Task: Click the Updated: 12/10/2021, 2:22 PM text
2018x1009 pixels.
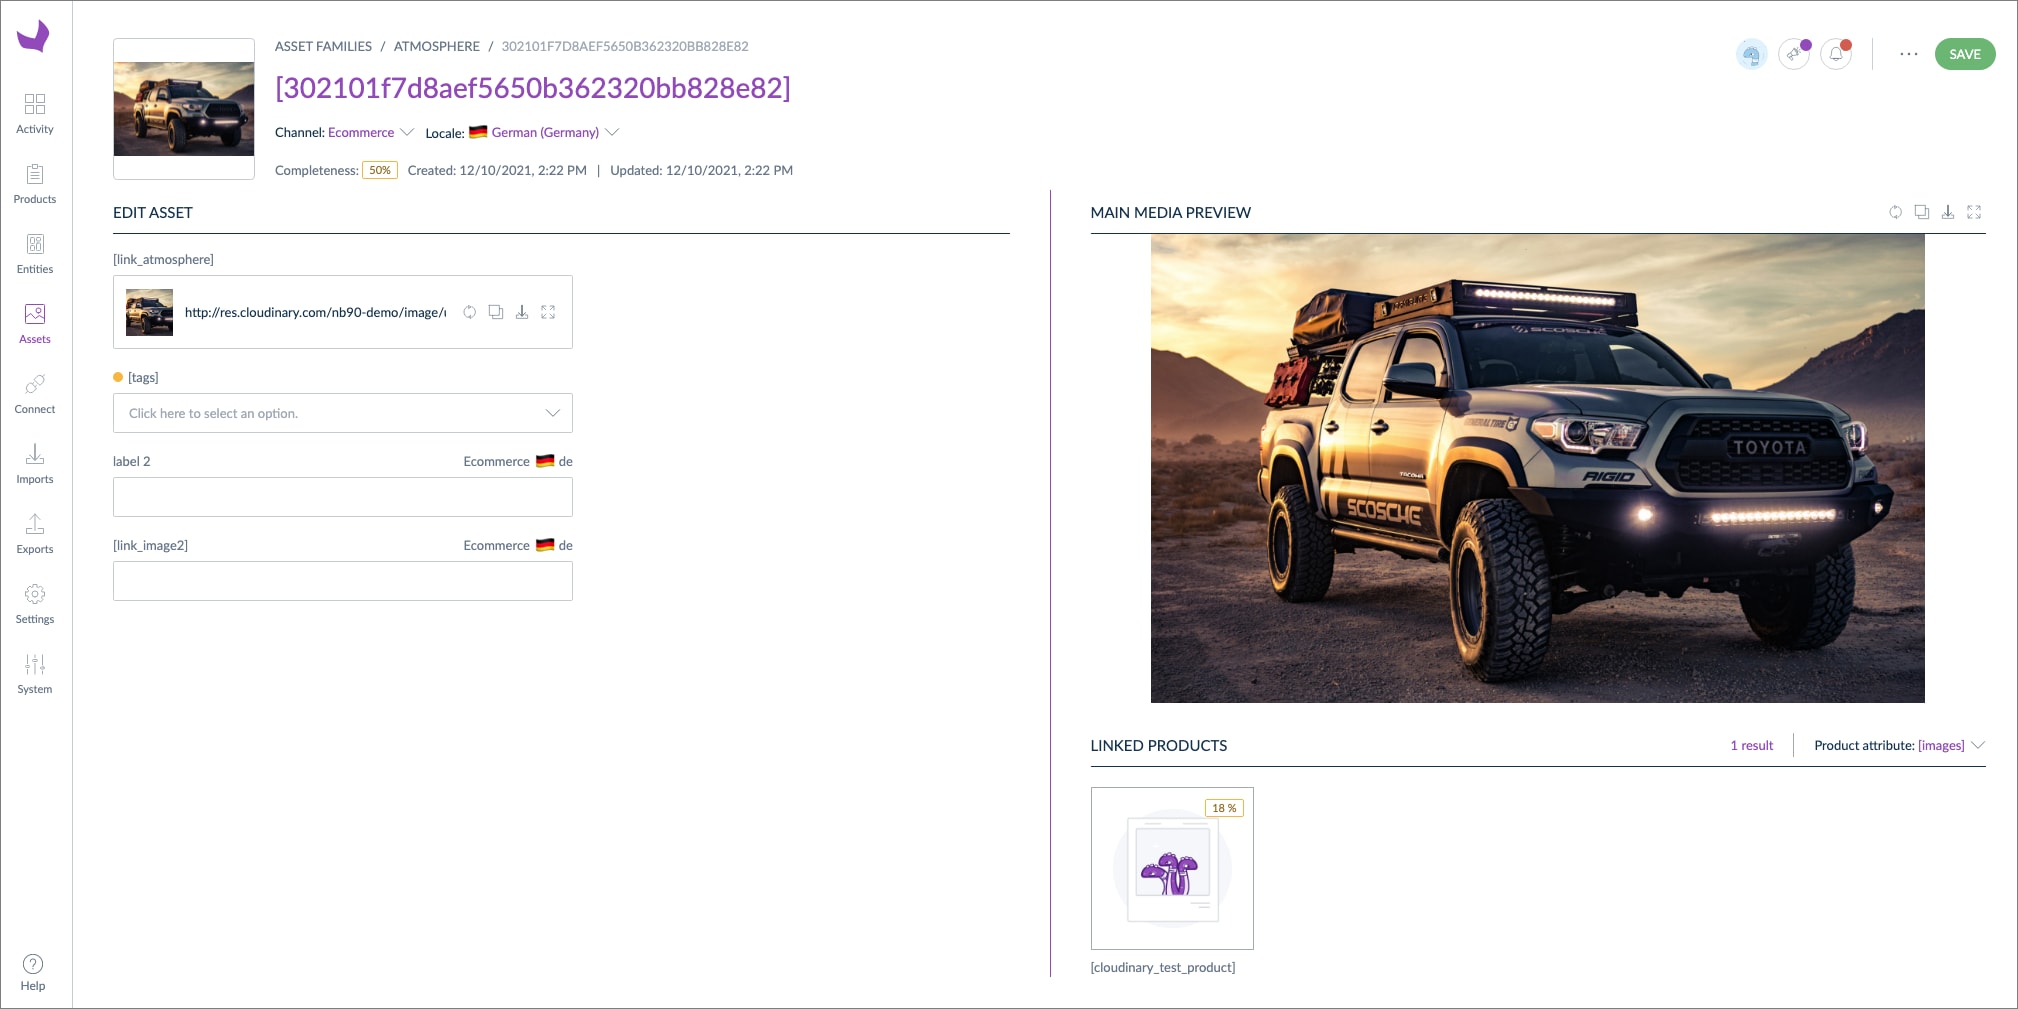Action: click(701, 170)
